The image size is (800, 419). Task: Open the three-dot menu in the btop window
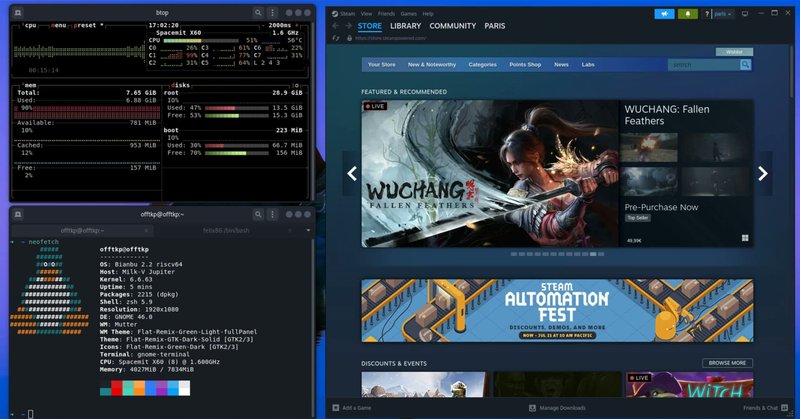(x=272, y=13)
